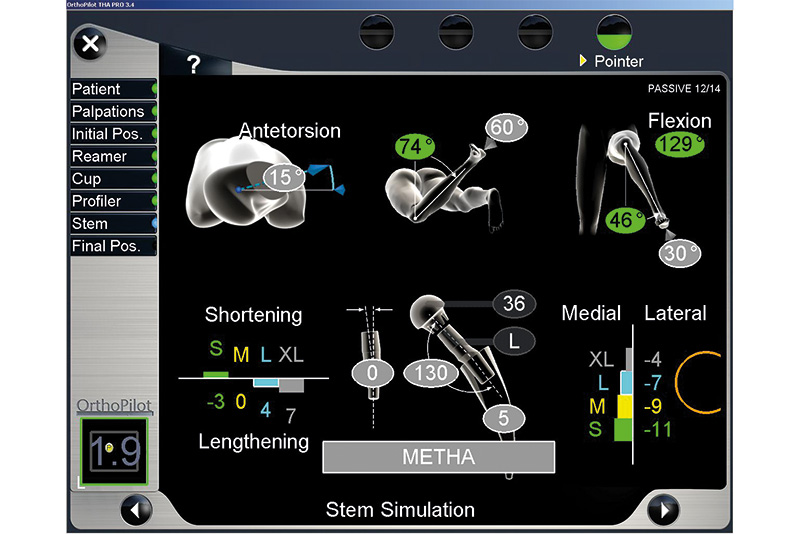Image resolution: width=800 pixels, height=534 pixels.
Task: Select the first tracker status indicator
Action: [377, 32]
